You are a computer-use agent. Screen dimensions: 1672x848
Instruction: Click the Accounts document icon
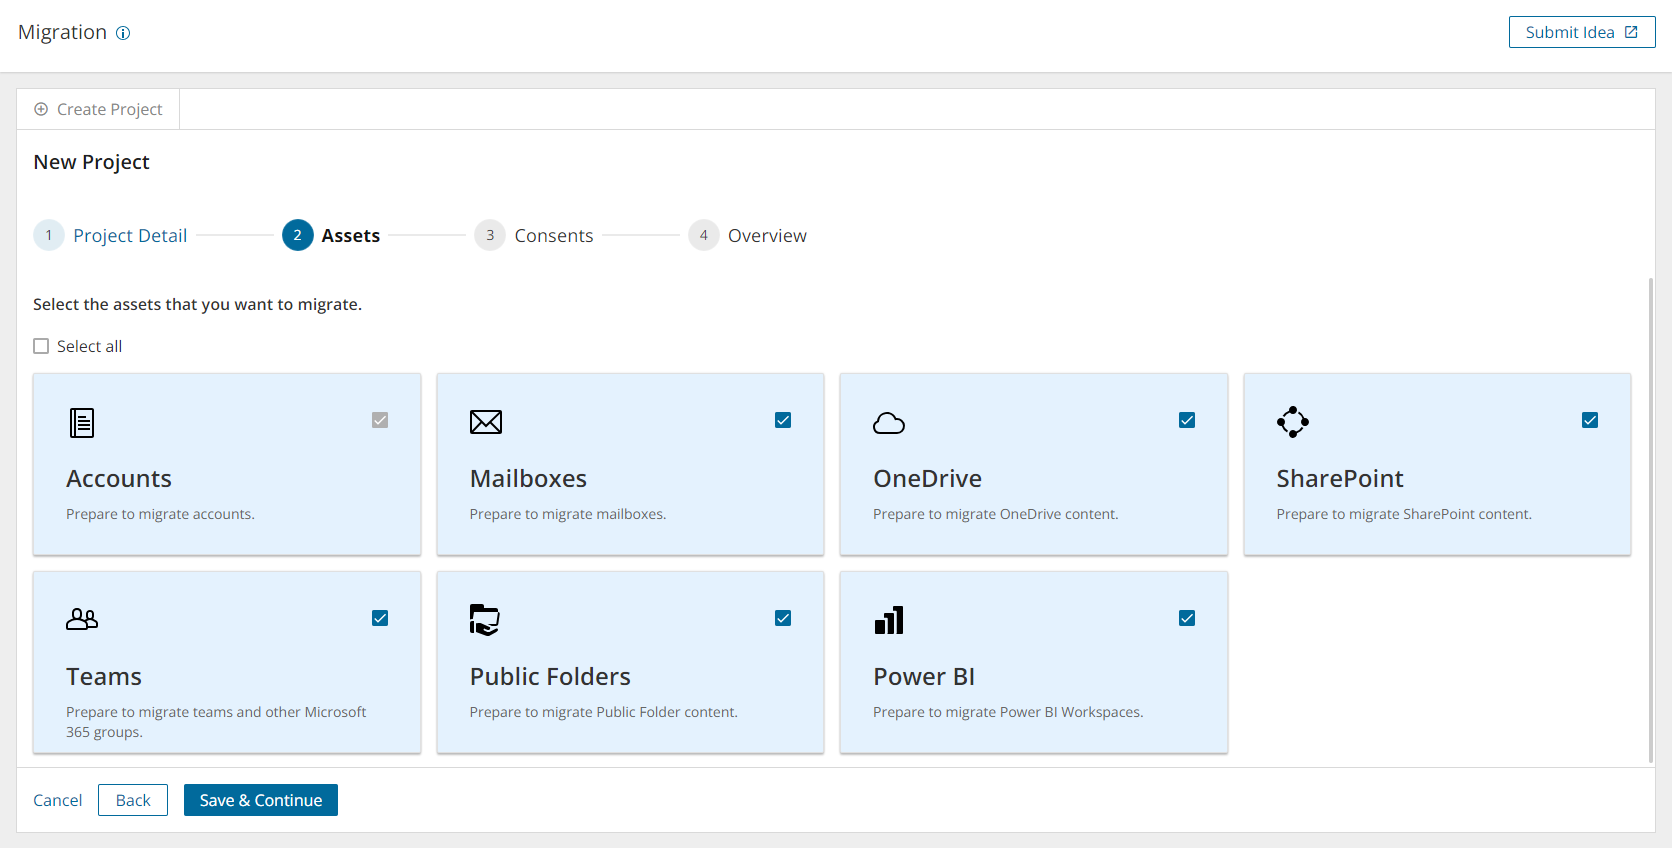point(82,423)
